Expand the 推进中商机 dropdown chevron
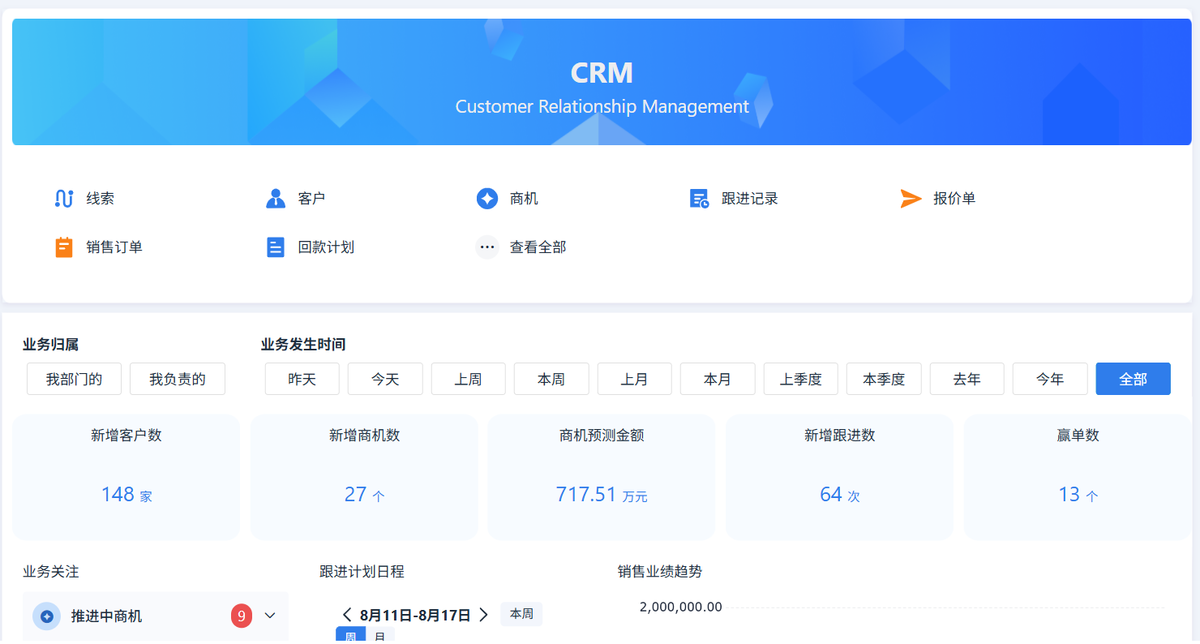Image resolution: width=1200 pixels, height=644 pixels. click(x=269, y=616)
